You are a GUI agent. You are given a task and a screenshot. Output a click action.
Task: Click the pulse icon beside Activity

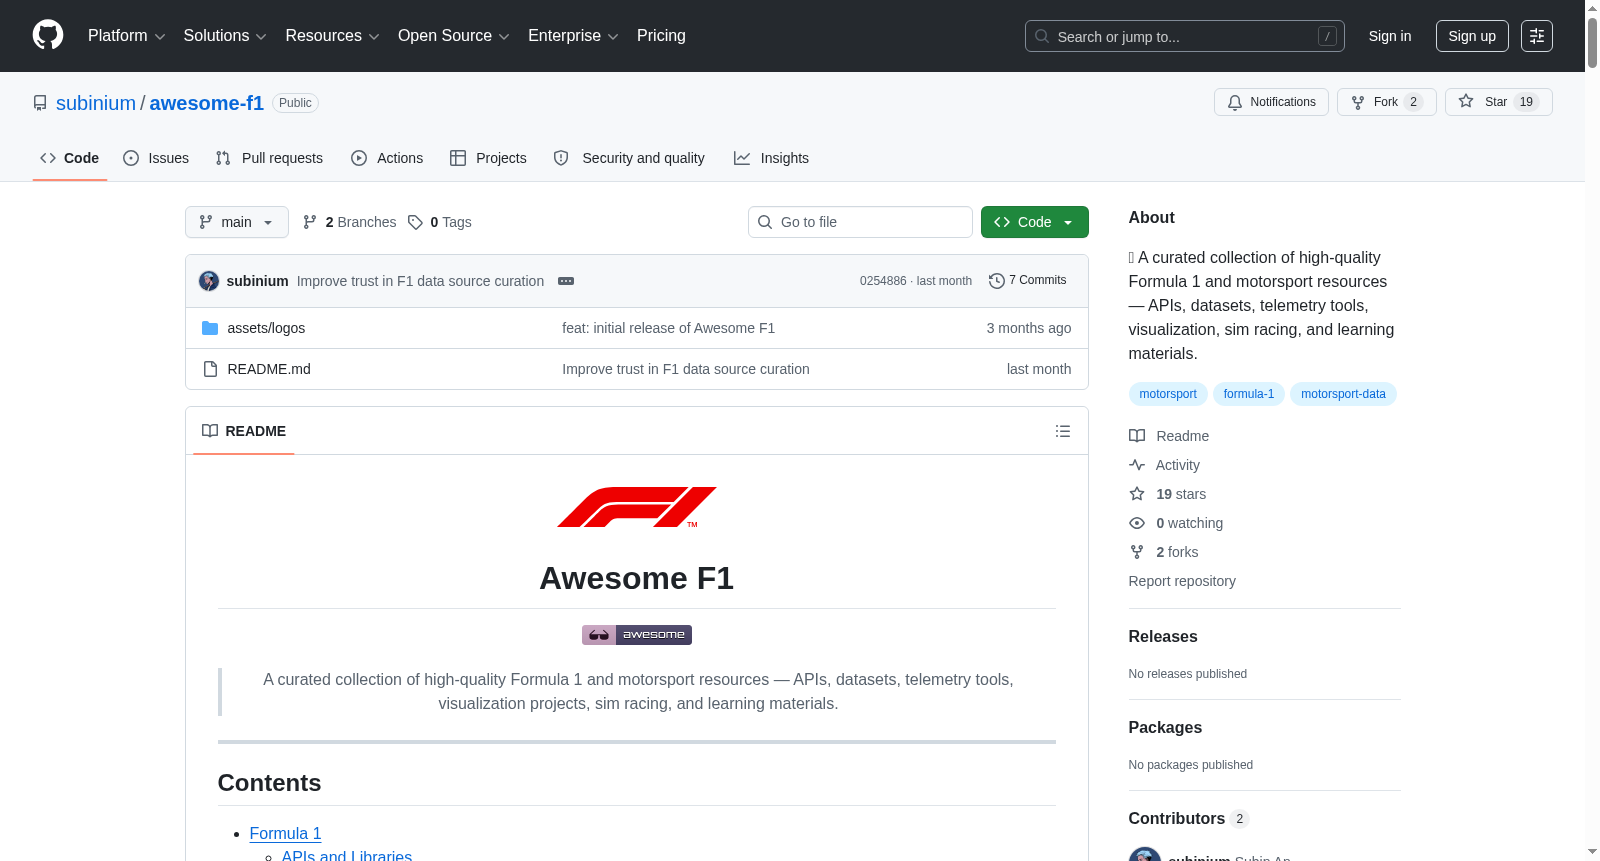1137,465
